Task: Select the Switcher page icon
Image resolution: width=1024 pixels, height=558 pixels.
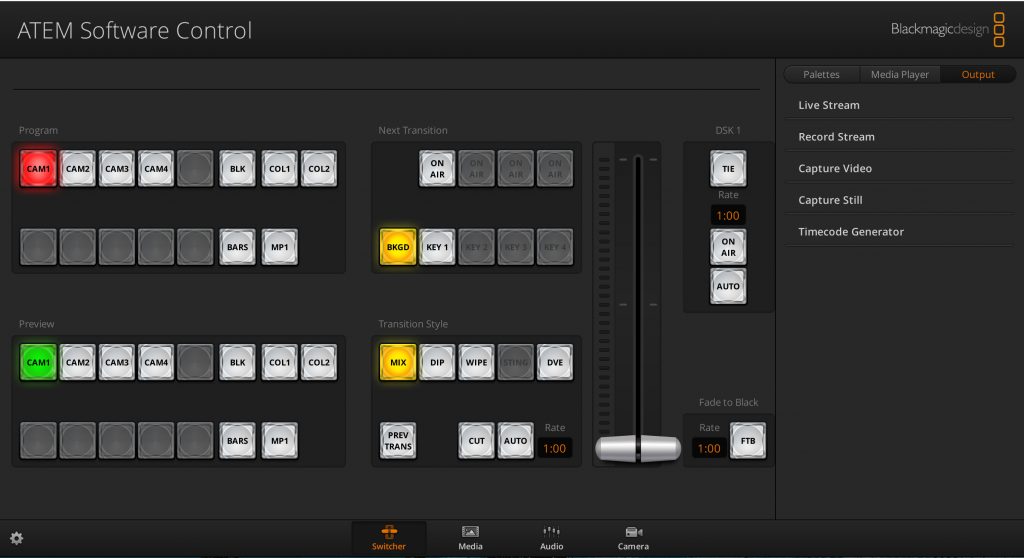Action: pyautogui.click(x=389, y=537)
